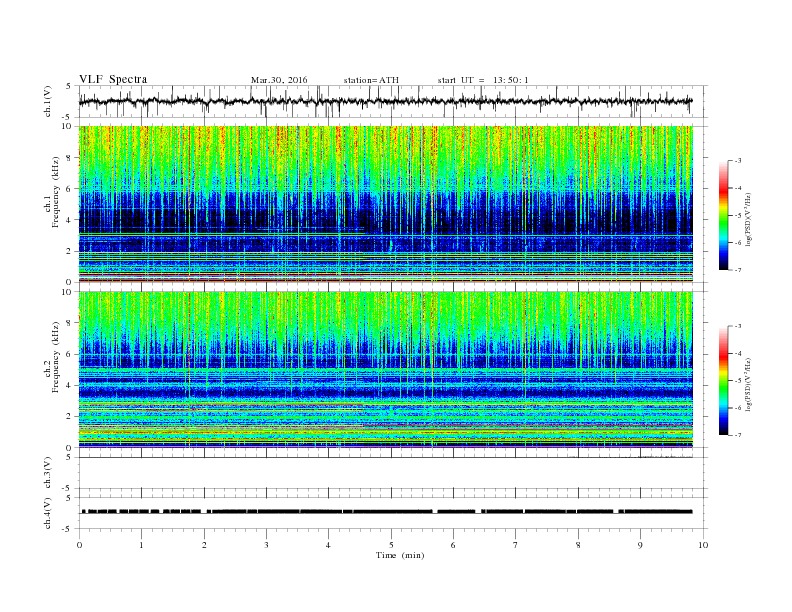The width and height of the screenshot is (792, 612).
Task: Click time-axis tick label "7"
Action: pos(516,545)
